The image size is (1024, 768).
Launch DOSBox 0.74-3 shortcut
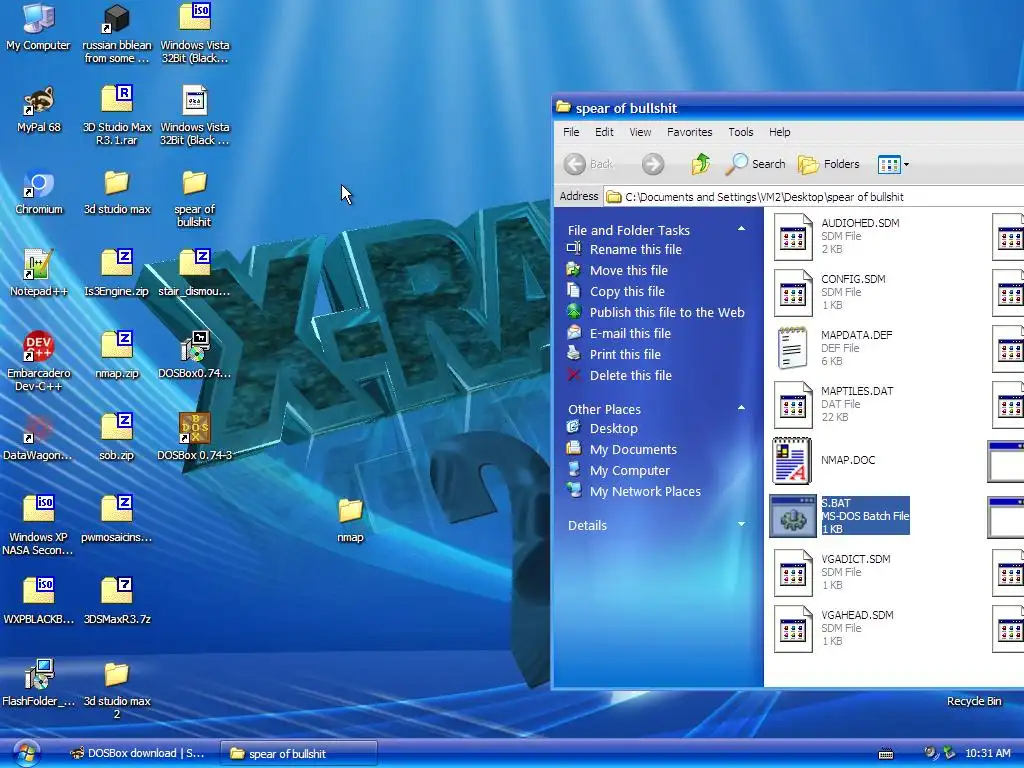195,438
